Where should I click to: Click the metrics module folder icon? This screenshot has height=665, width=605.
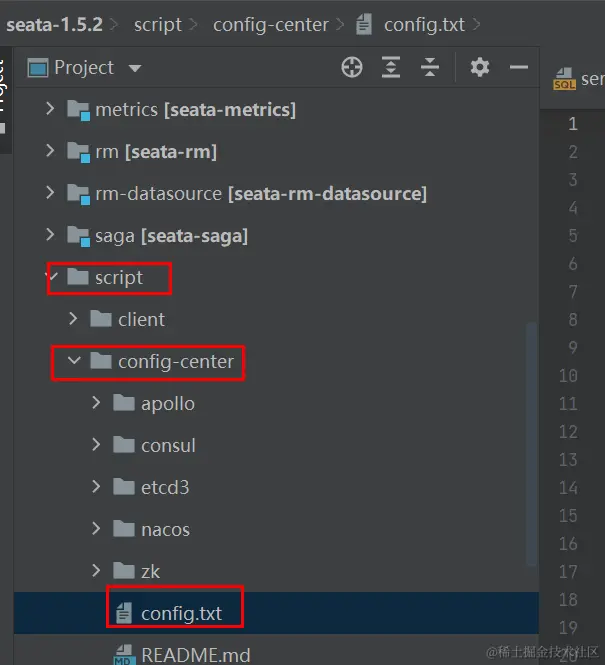point(78,110)
